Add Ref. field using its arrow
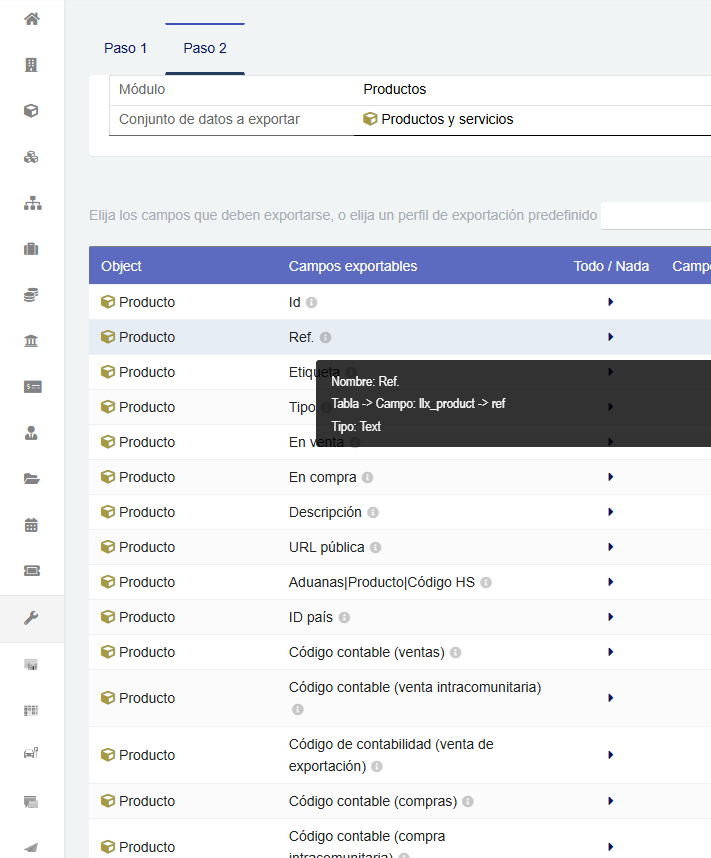This screenshot has width=711, height=858. (610, 337)
